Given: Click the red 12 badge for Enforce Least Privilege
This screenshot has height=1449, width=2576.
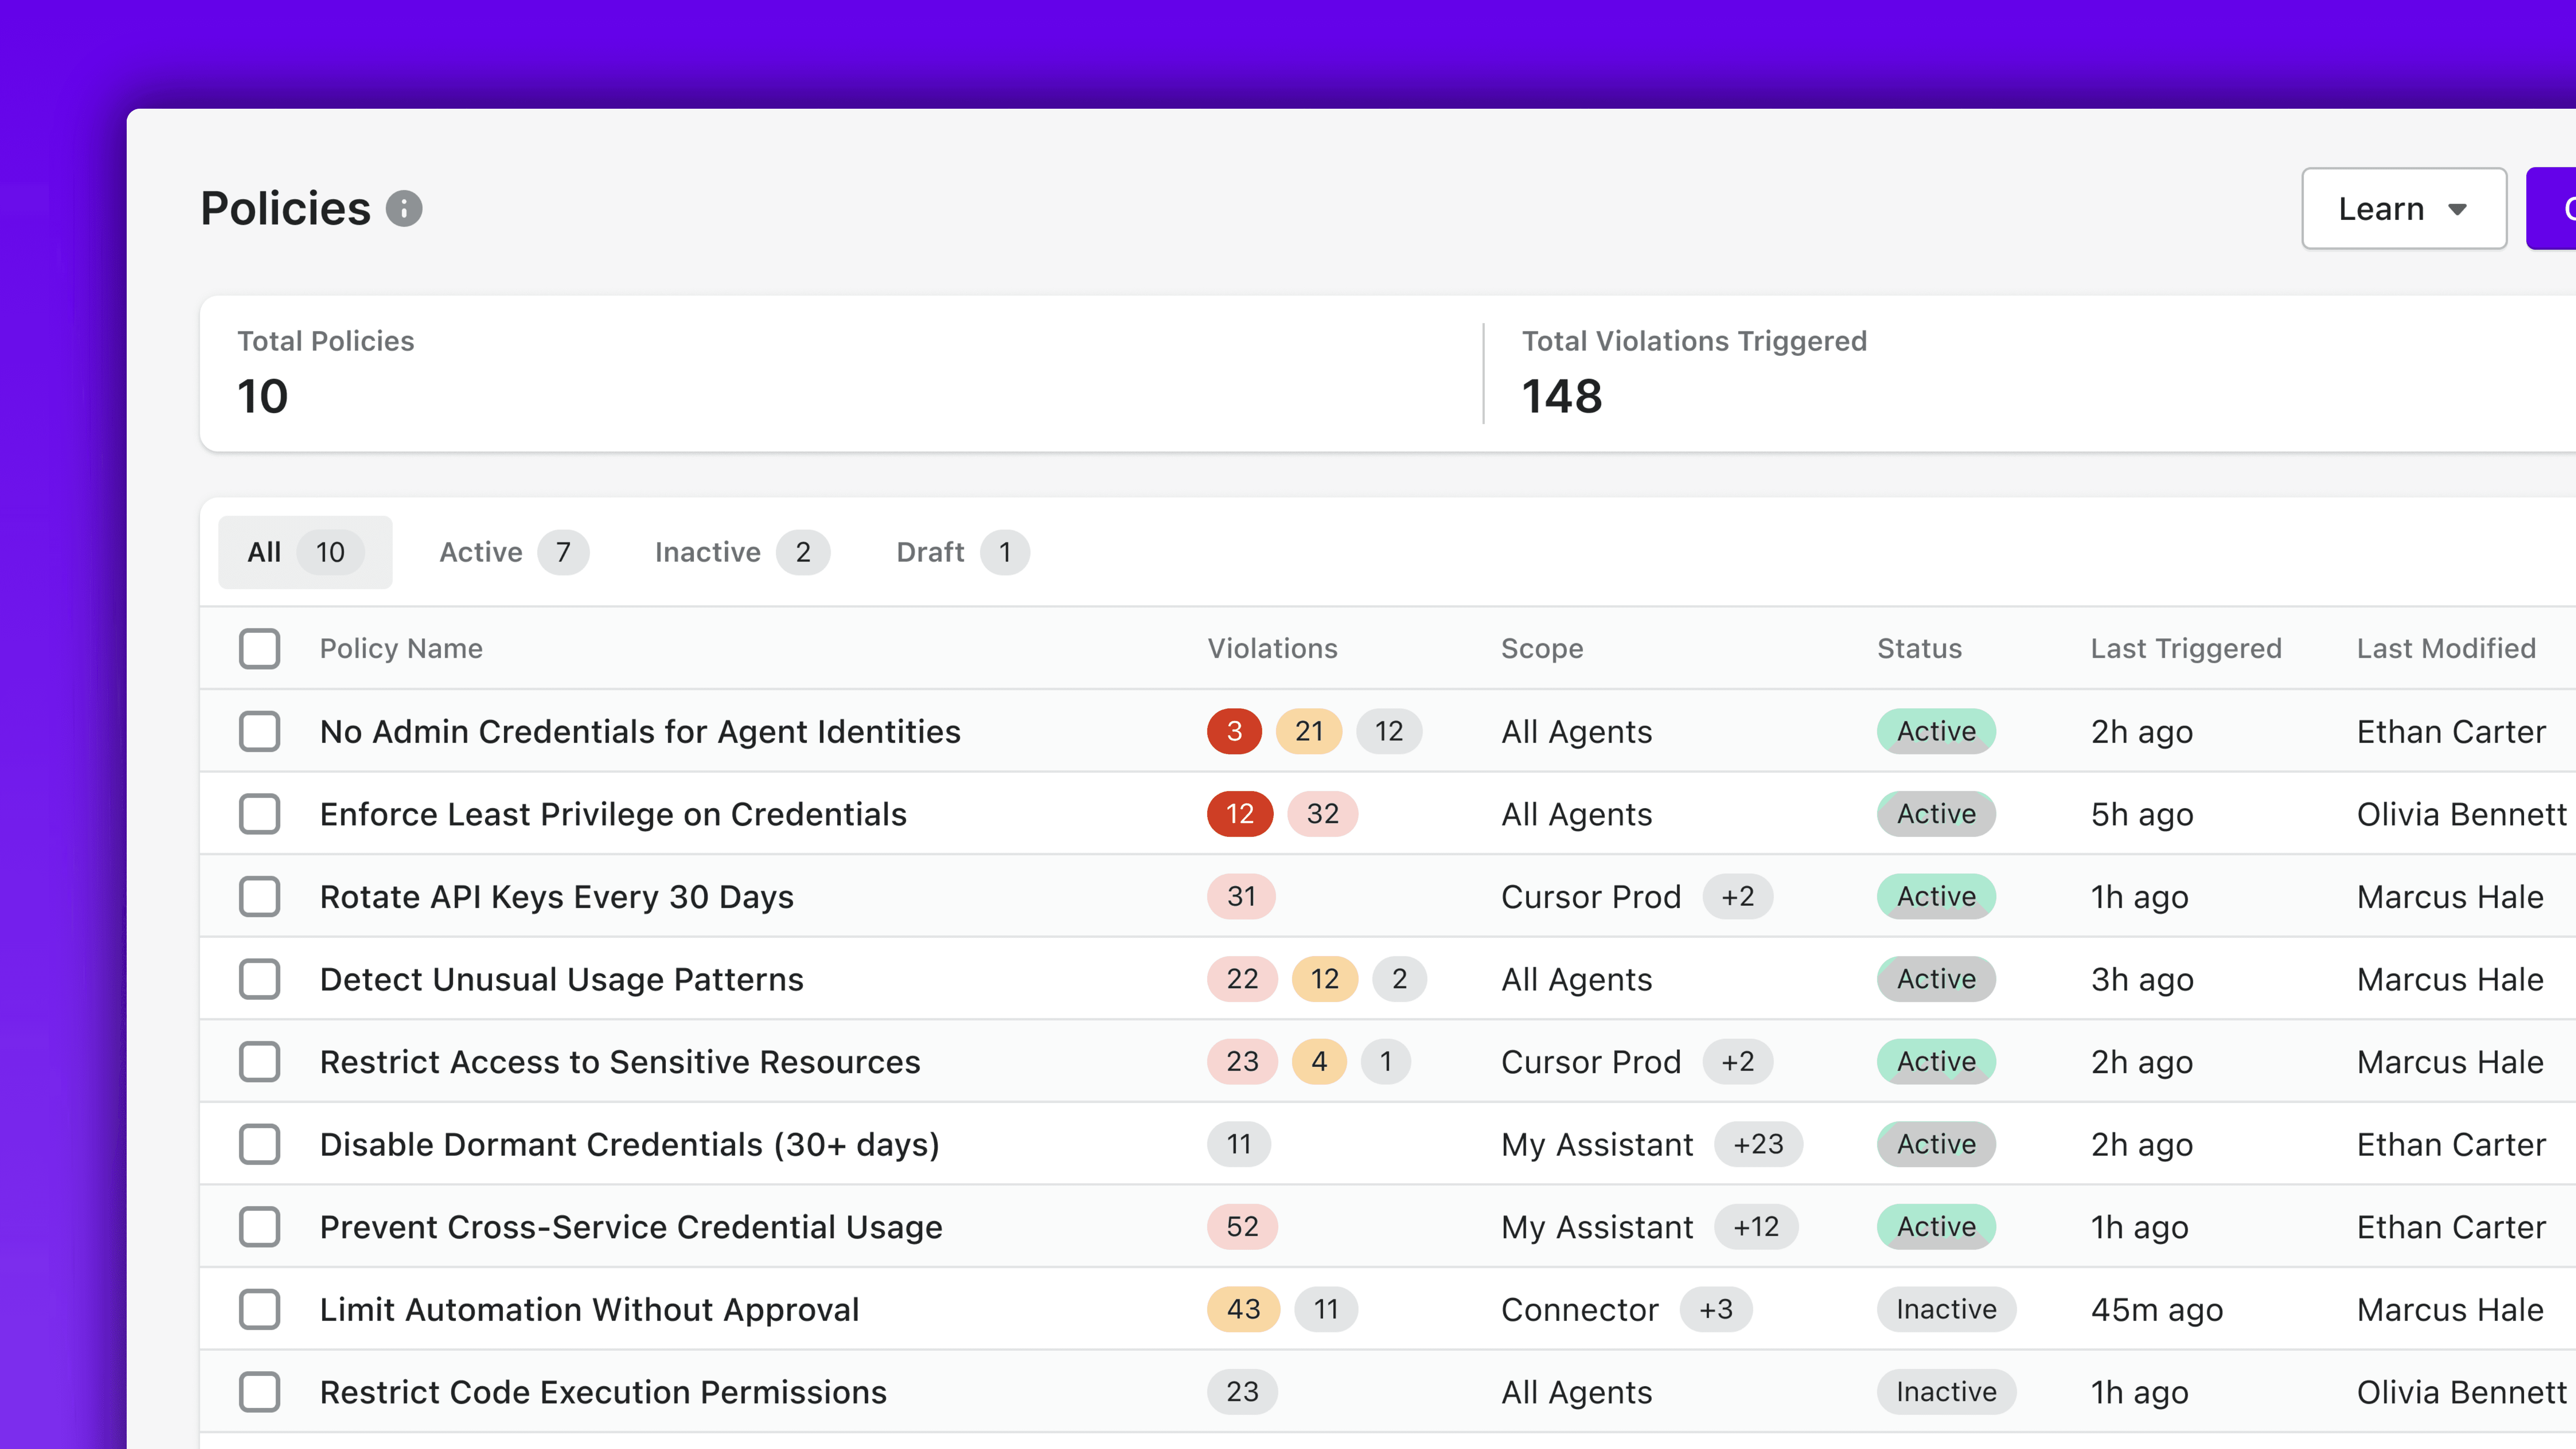Looking at the screenshot, I should [x=1240, y=814].
